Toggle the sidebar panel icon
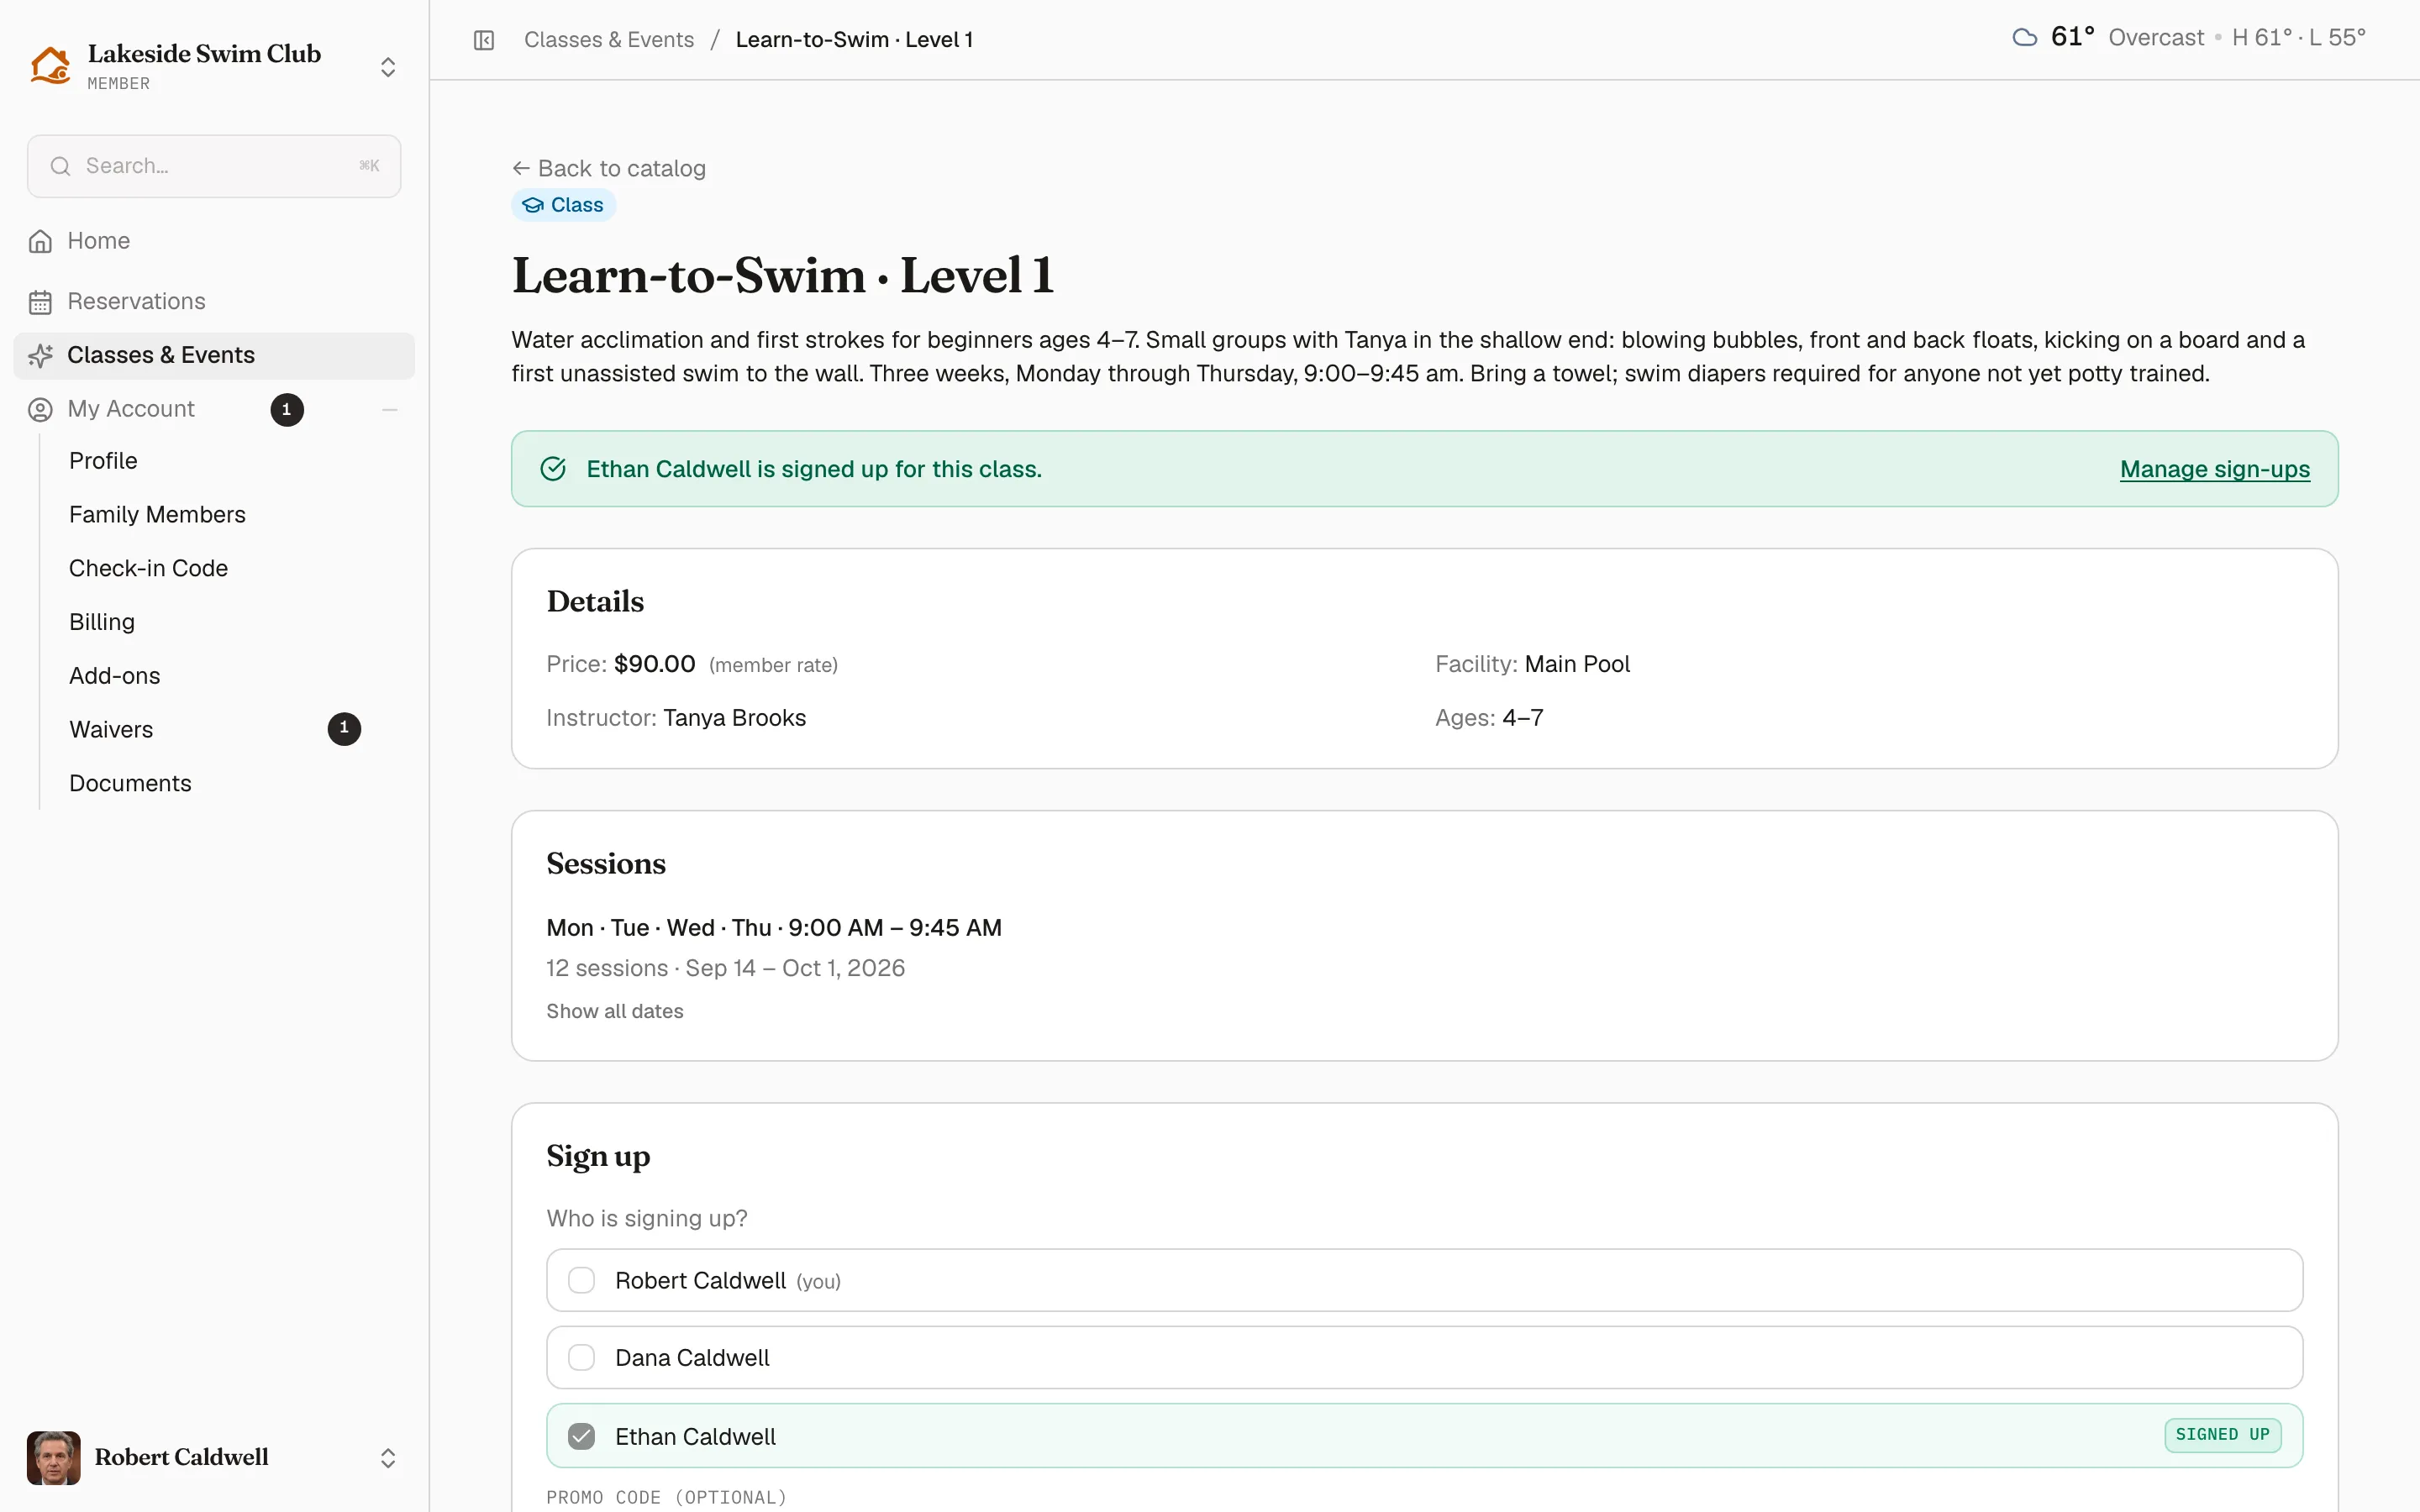 point(484,40)
